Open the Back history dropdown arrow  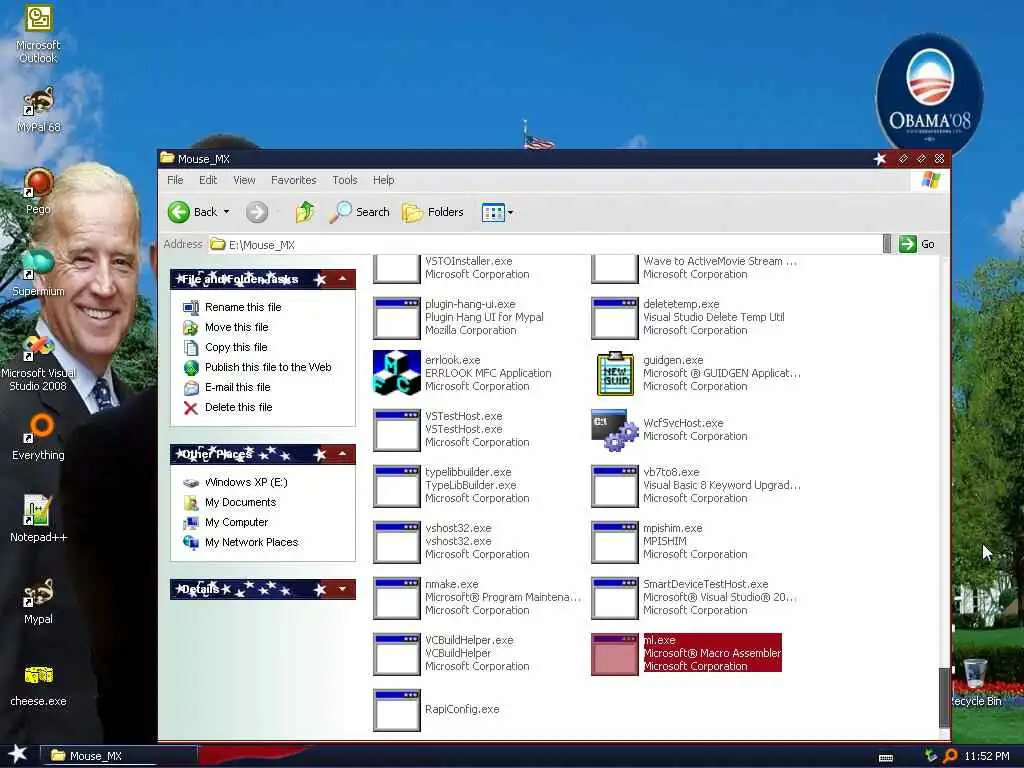click(x=227, y=212)
